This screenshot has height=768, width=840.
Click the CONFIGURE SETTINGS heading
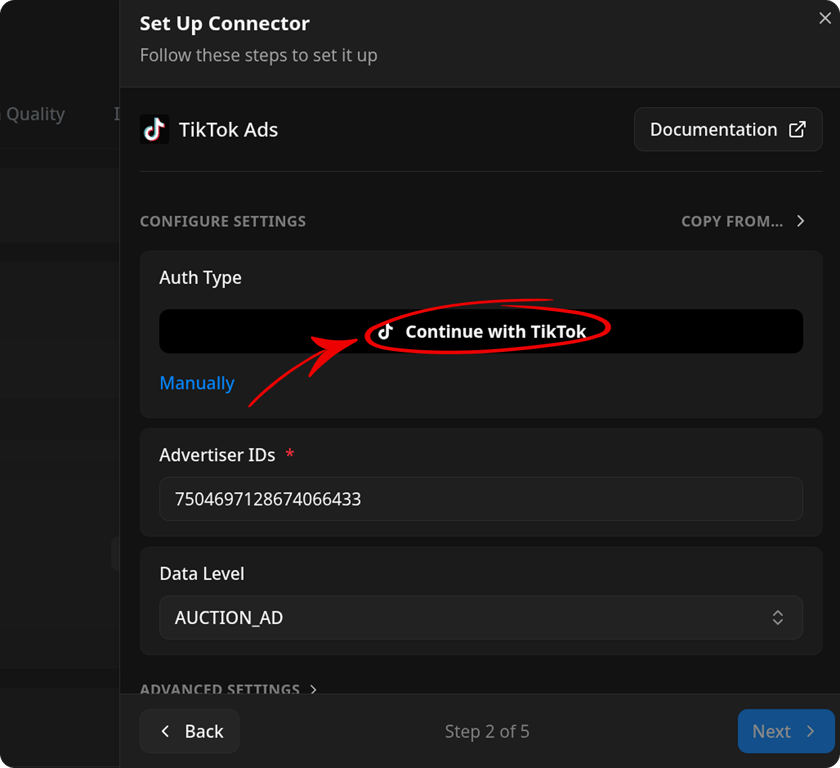click(223, 221)
